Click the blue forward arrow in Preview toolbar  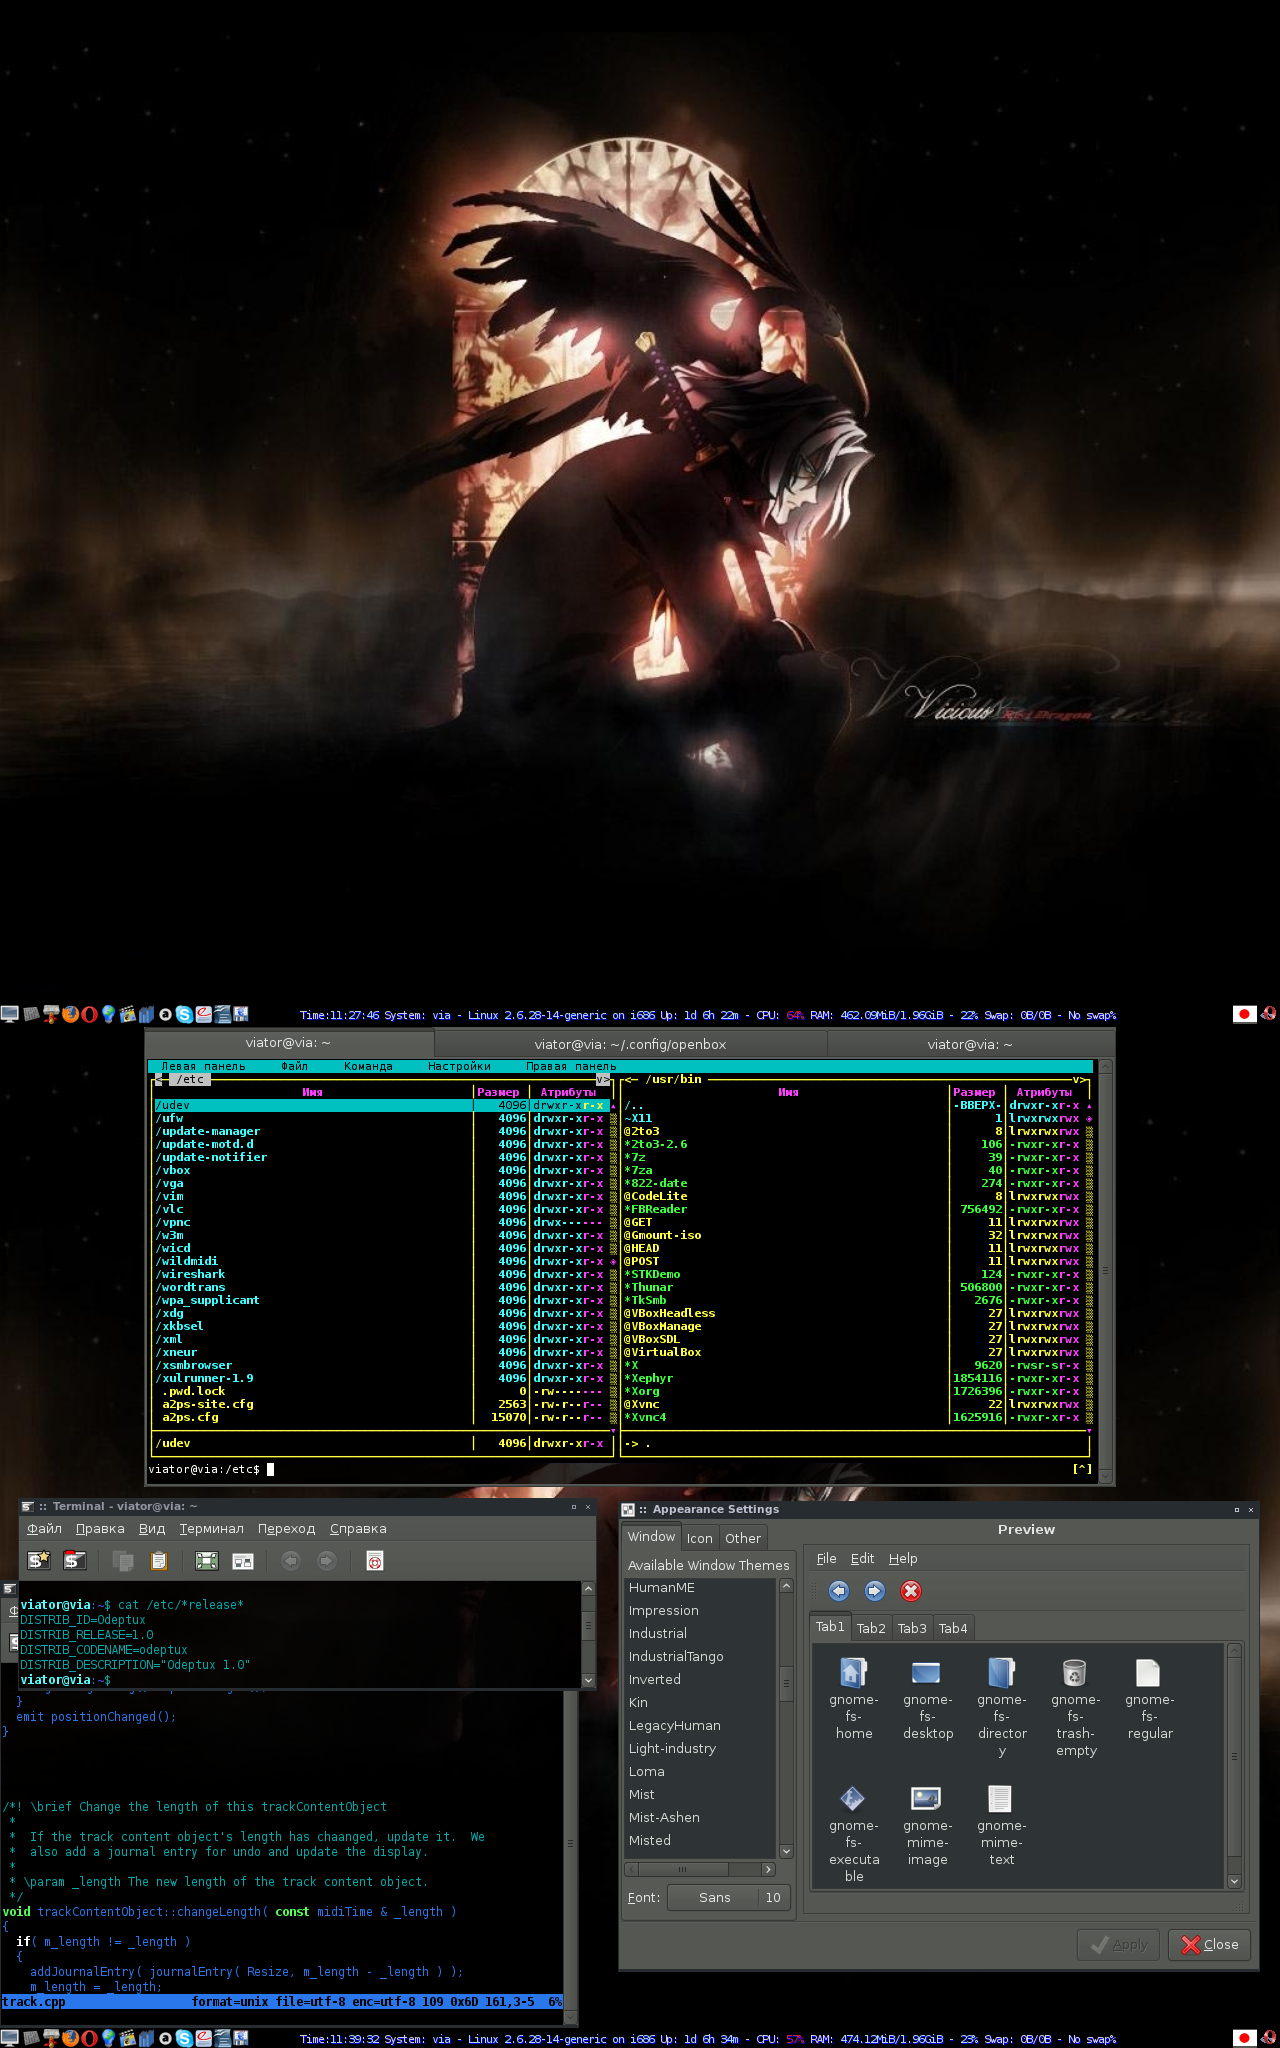coord(875,1591)
